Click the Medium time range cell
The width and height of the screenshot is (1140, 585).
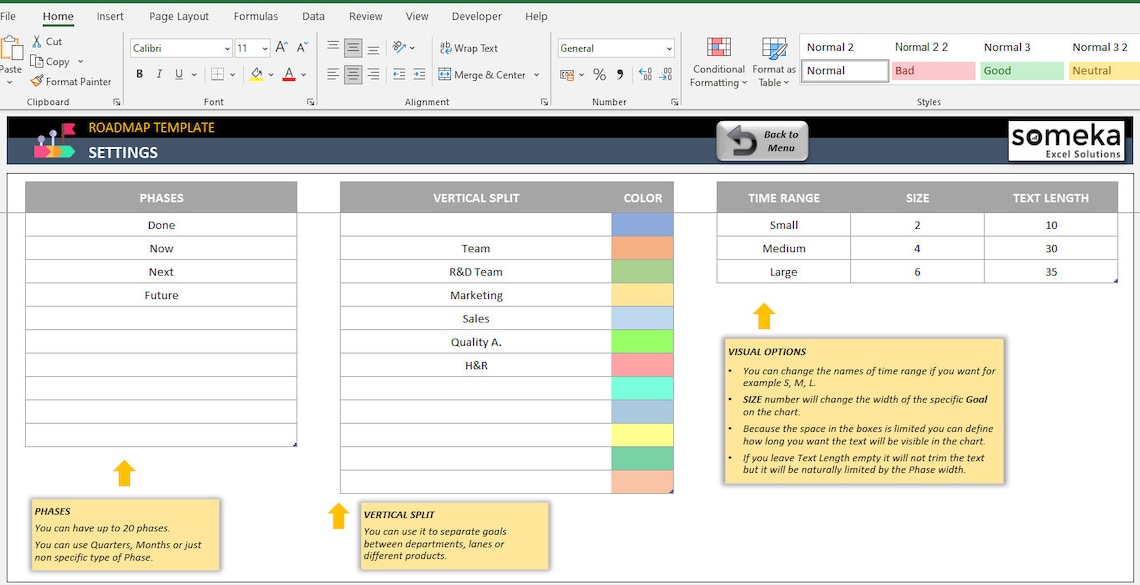pos(783,248)
